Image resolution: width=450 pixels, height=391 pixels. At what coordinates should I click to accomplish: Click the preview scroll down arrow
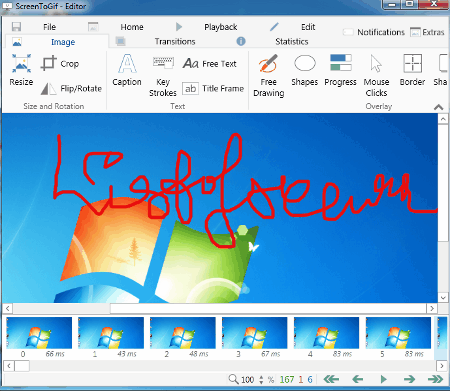click(443, 298)
